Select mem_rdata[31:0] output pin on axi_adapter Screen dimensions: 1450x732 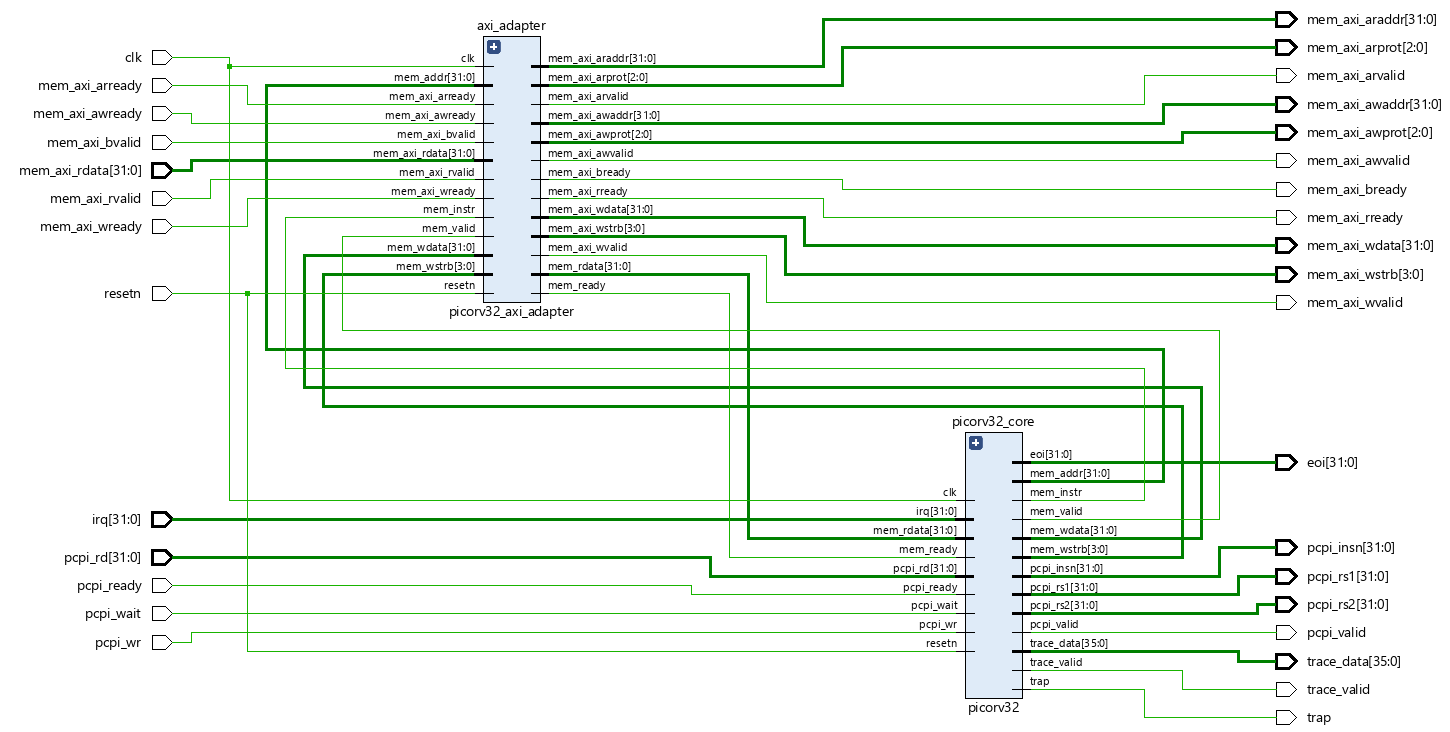pos(590,267)
